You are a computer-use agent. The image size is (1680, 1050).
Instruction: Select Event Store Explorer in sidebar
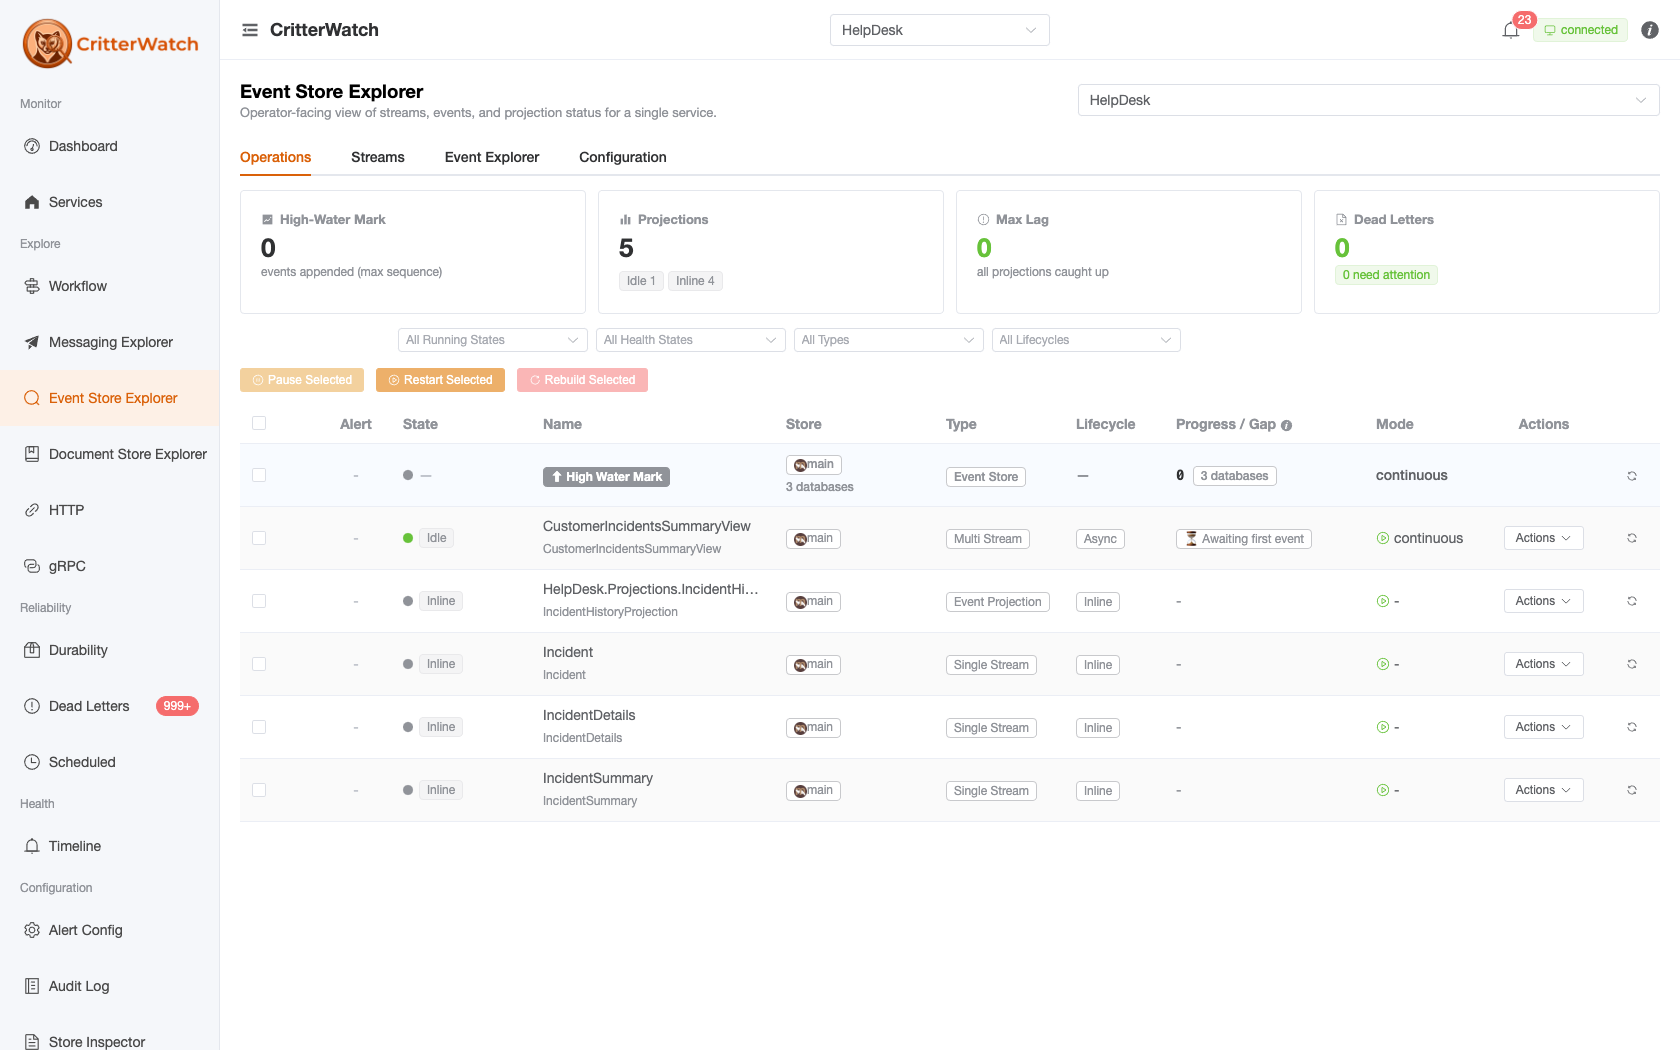tap(109, 398)
